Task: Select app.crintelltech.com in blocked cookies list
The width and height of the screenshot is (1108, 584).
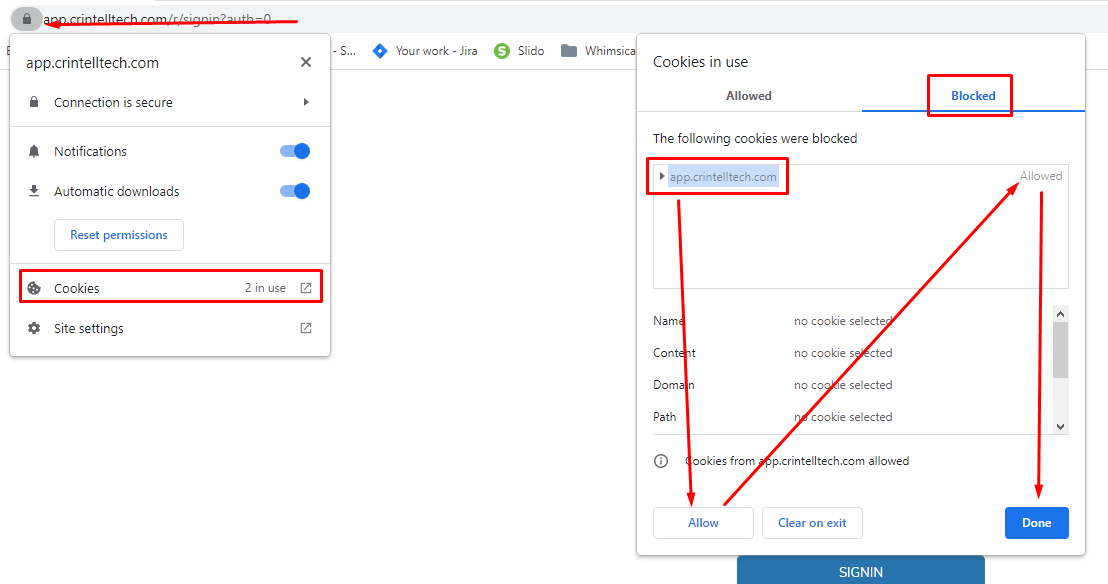Action: coord(723,177)
